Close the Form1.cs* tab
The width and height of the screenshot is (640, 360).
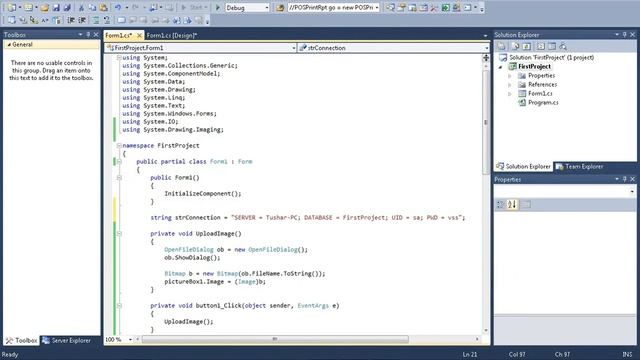139,36
